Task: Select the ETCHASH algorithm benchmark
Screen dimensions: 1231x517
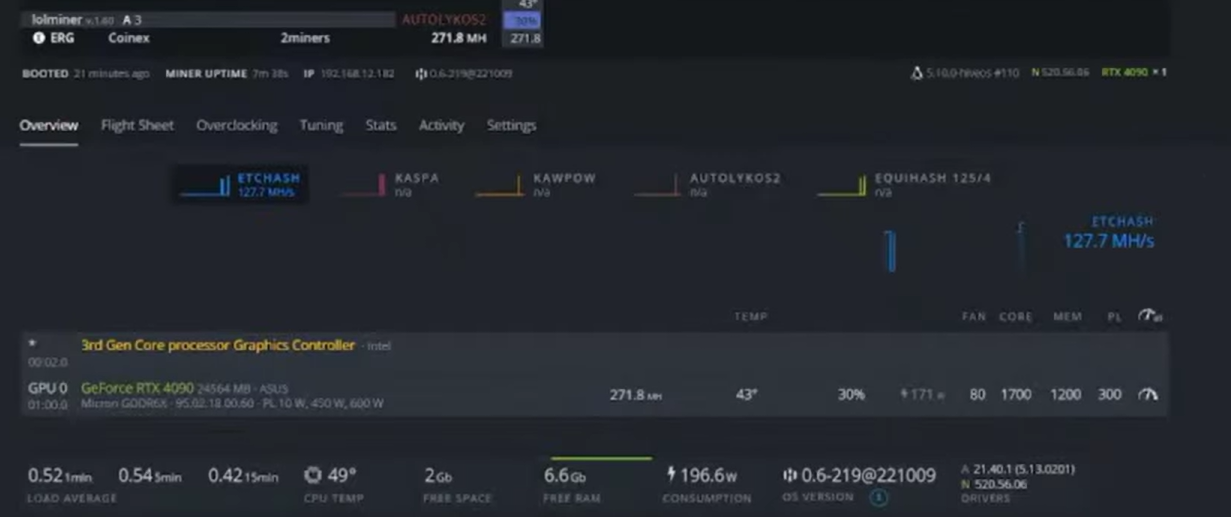Action: point(241,184)
